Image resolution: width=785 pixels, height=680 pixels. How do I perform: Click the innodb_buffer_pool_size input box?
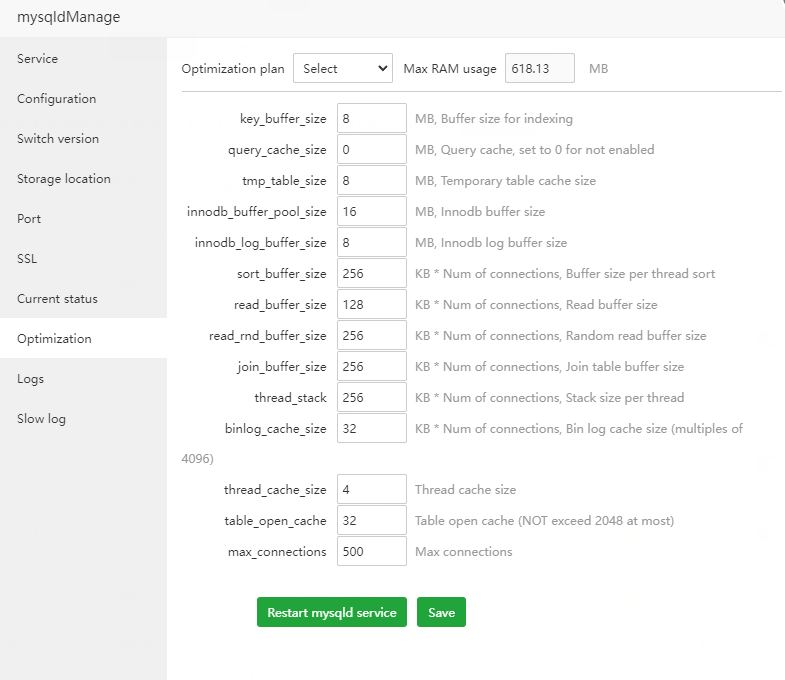[x=371, y=212]
